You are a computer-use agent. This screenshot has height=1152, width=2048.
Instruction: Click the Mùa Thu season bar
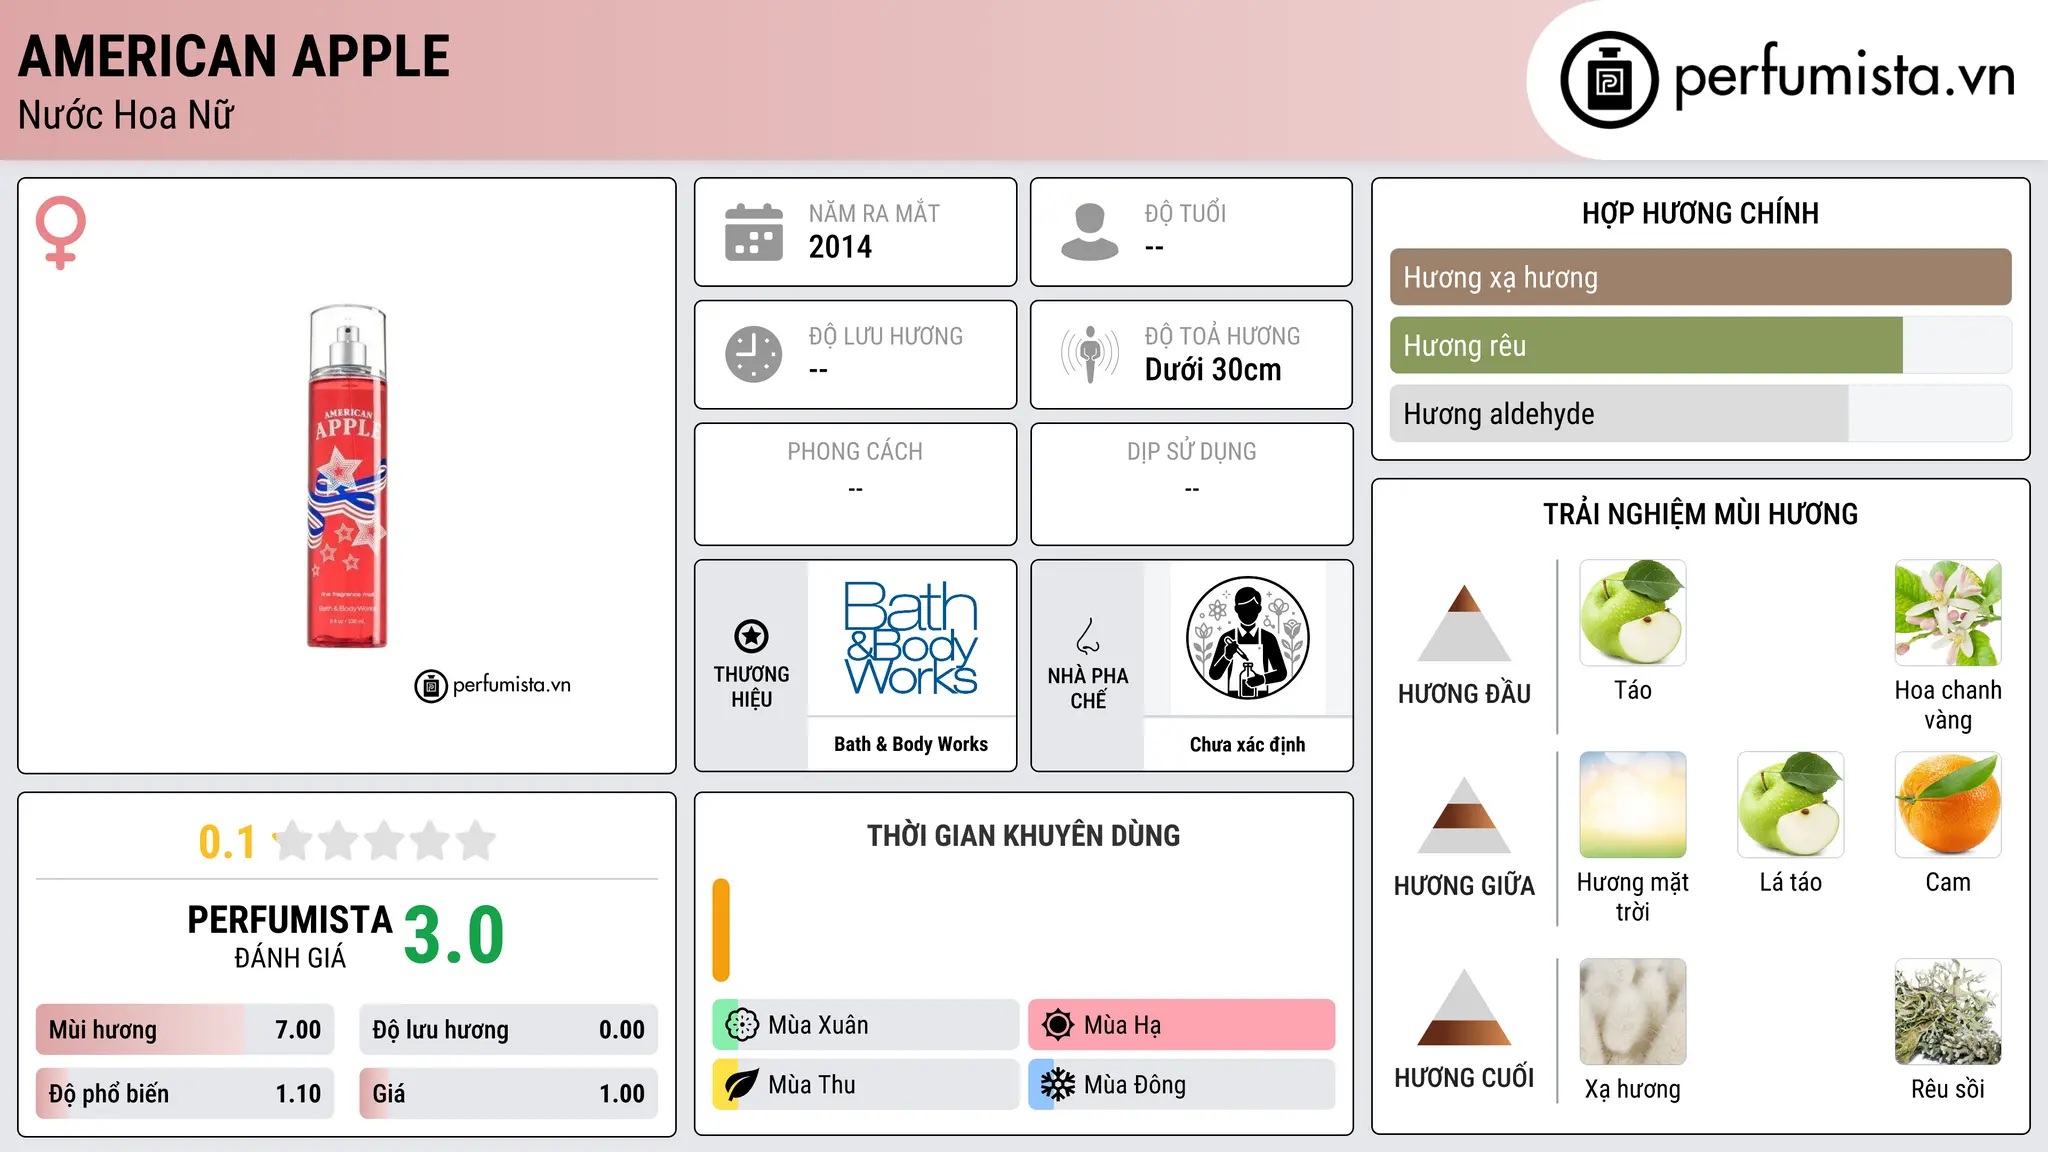point(866,1085)
